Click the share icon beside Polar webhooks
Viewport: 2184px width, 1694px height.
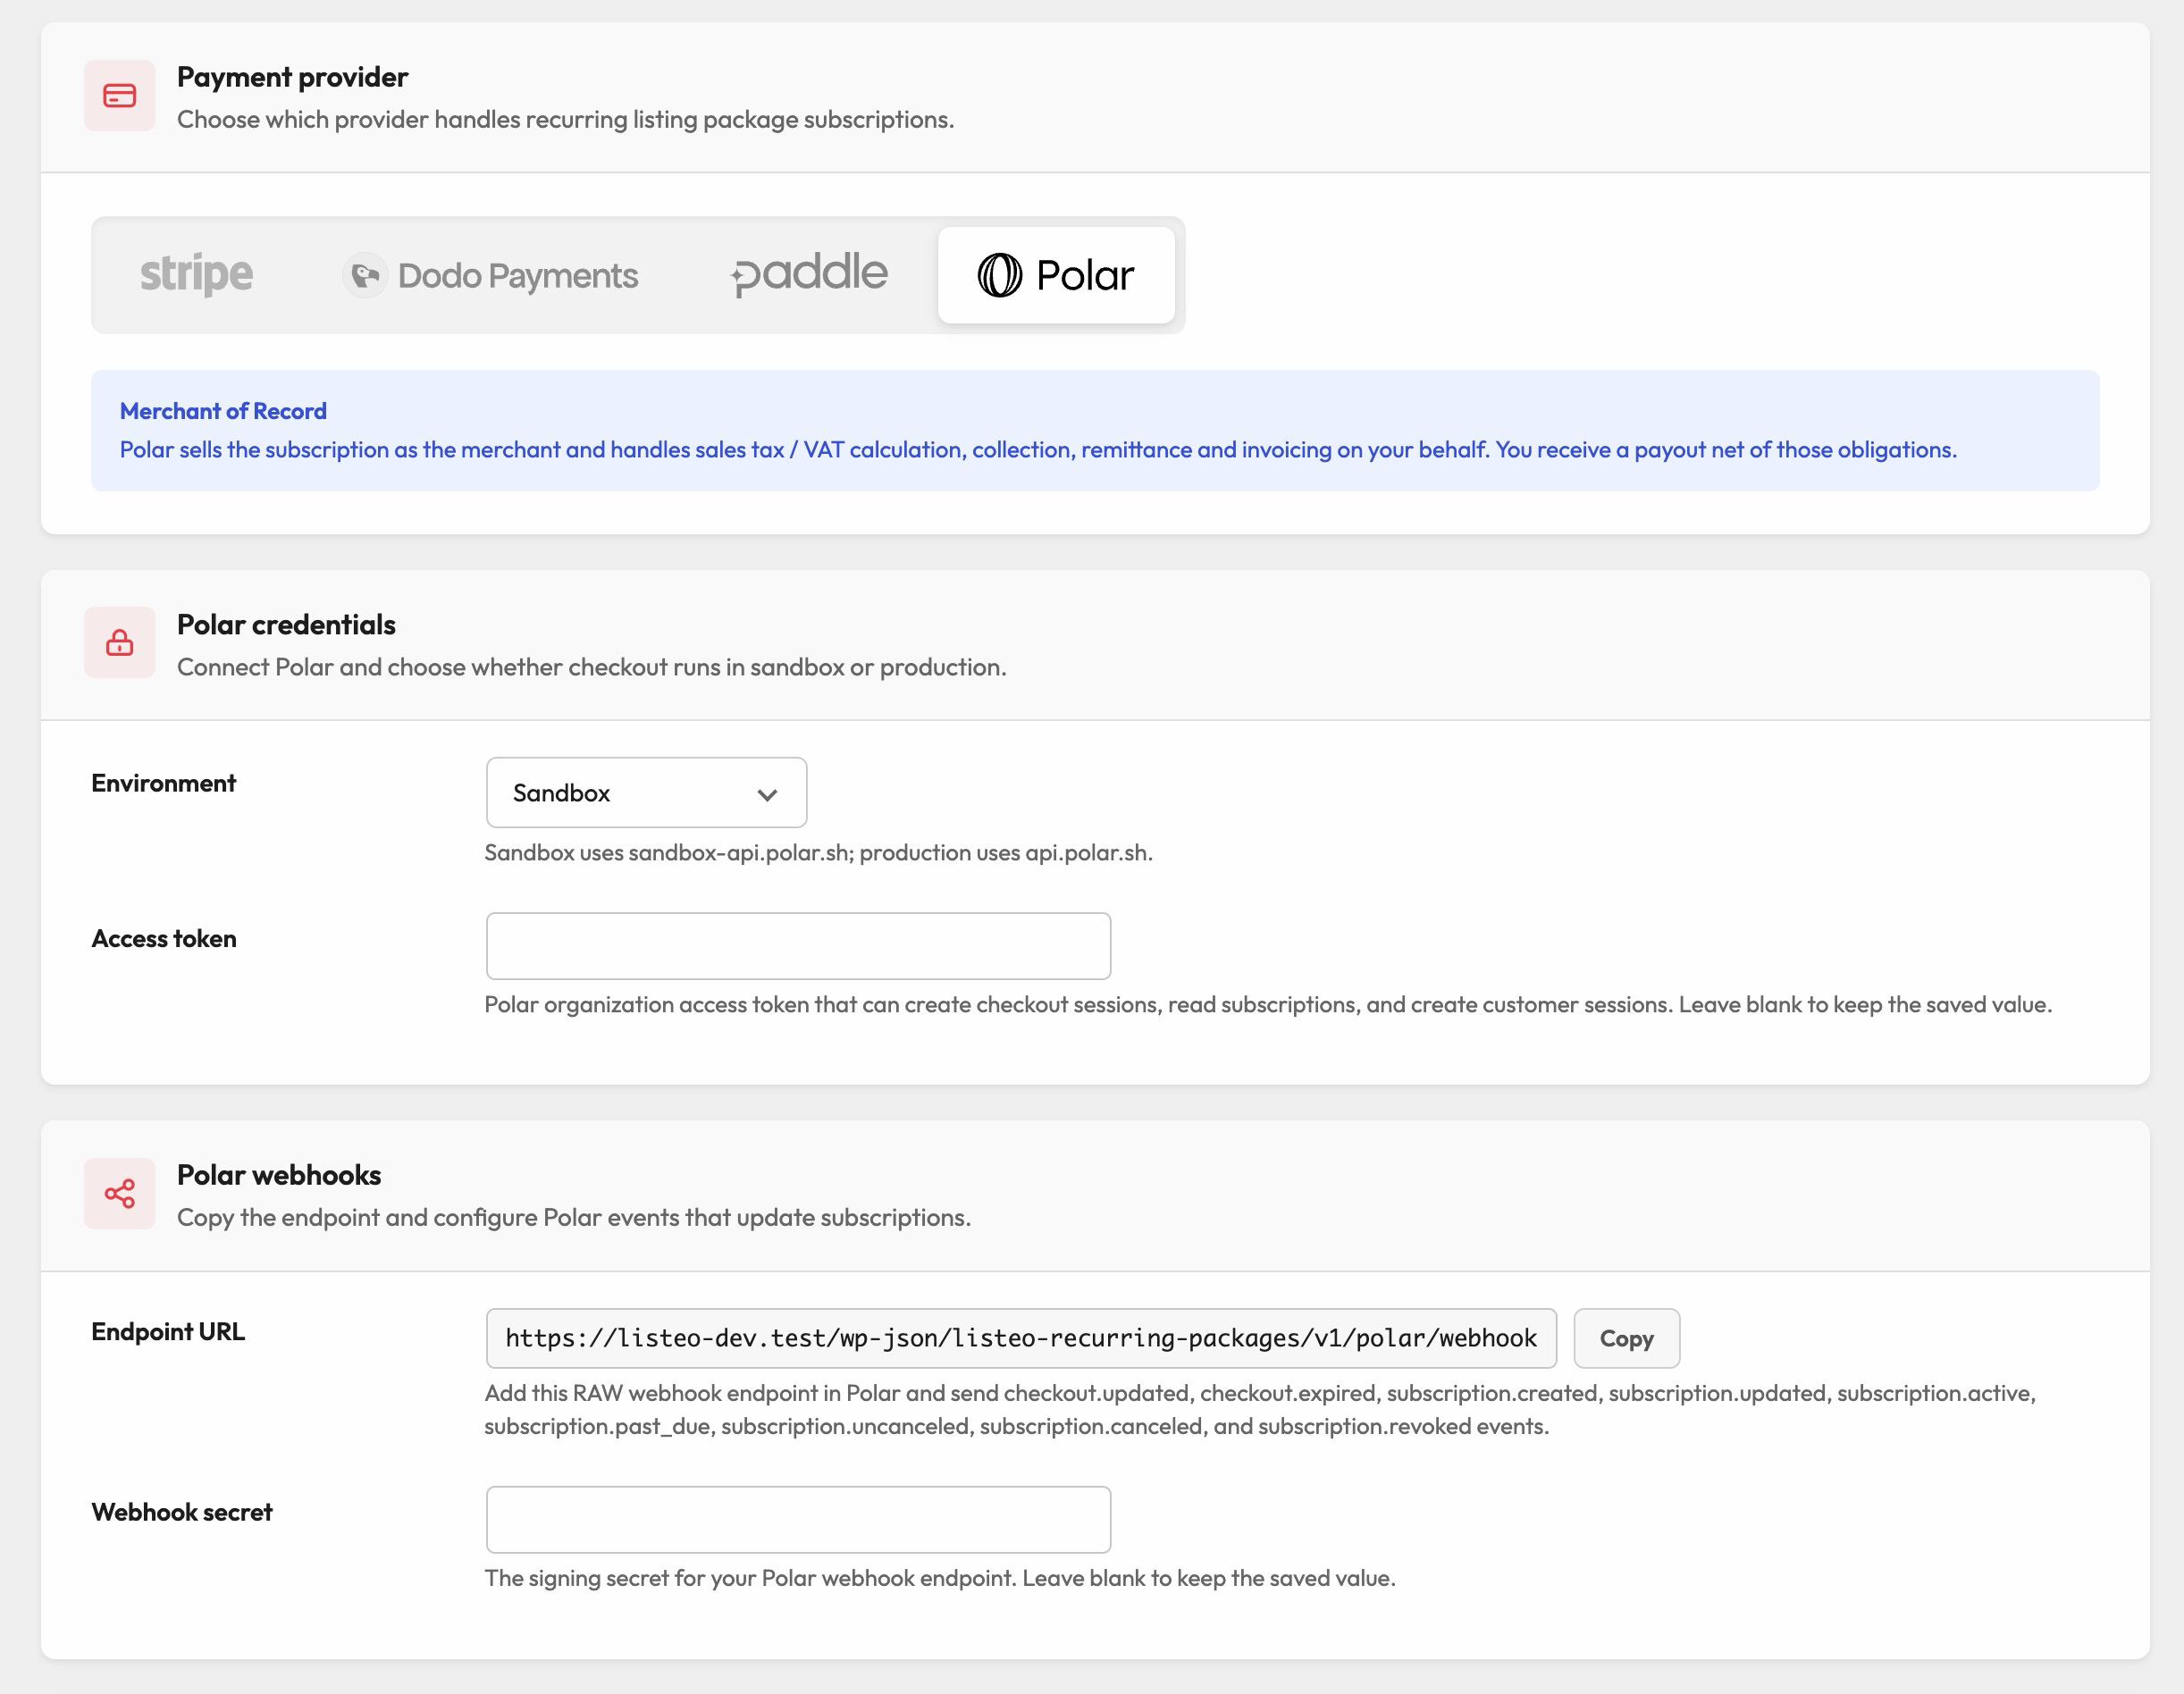120,1194
